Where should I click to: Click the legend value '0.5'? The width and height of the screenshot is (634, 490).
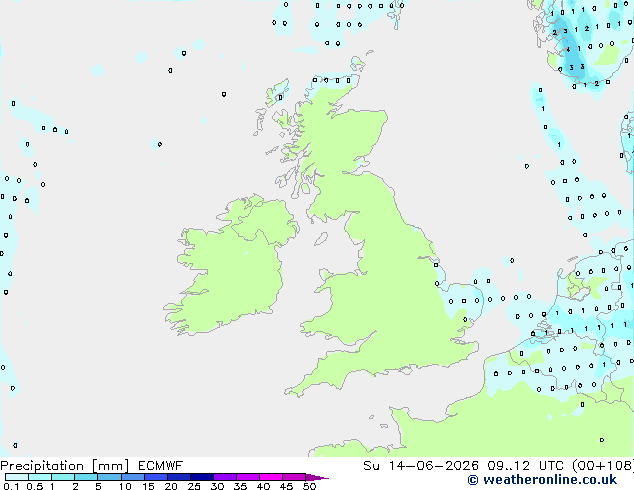pos(34,486)
